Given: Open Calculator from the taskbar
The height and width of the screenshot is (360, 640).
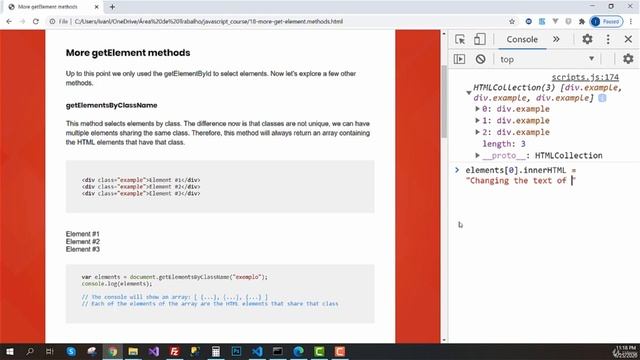Looking at the screenshot, I should (x=216, y=351).
